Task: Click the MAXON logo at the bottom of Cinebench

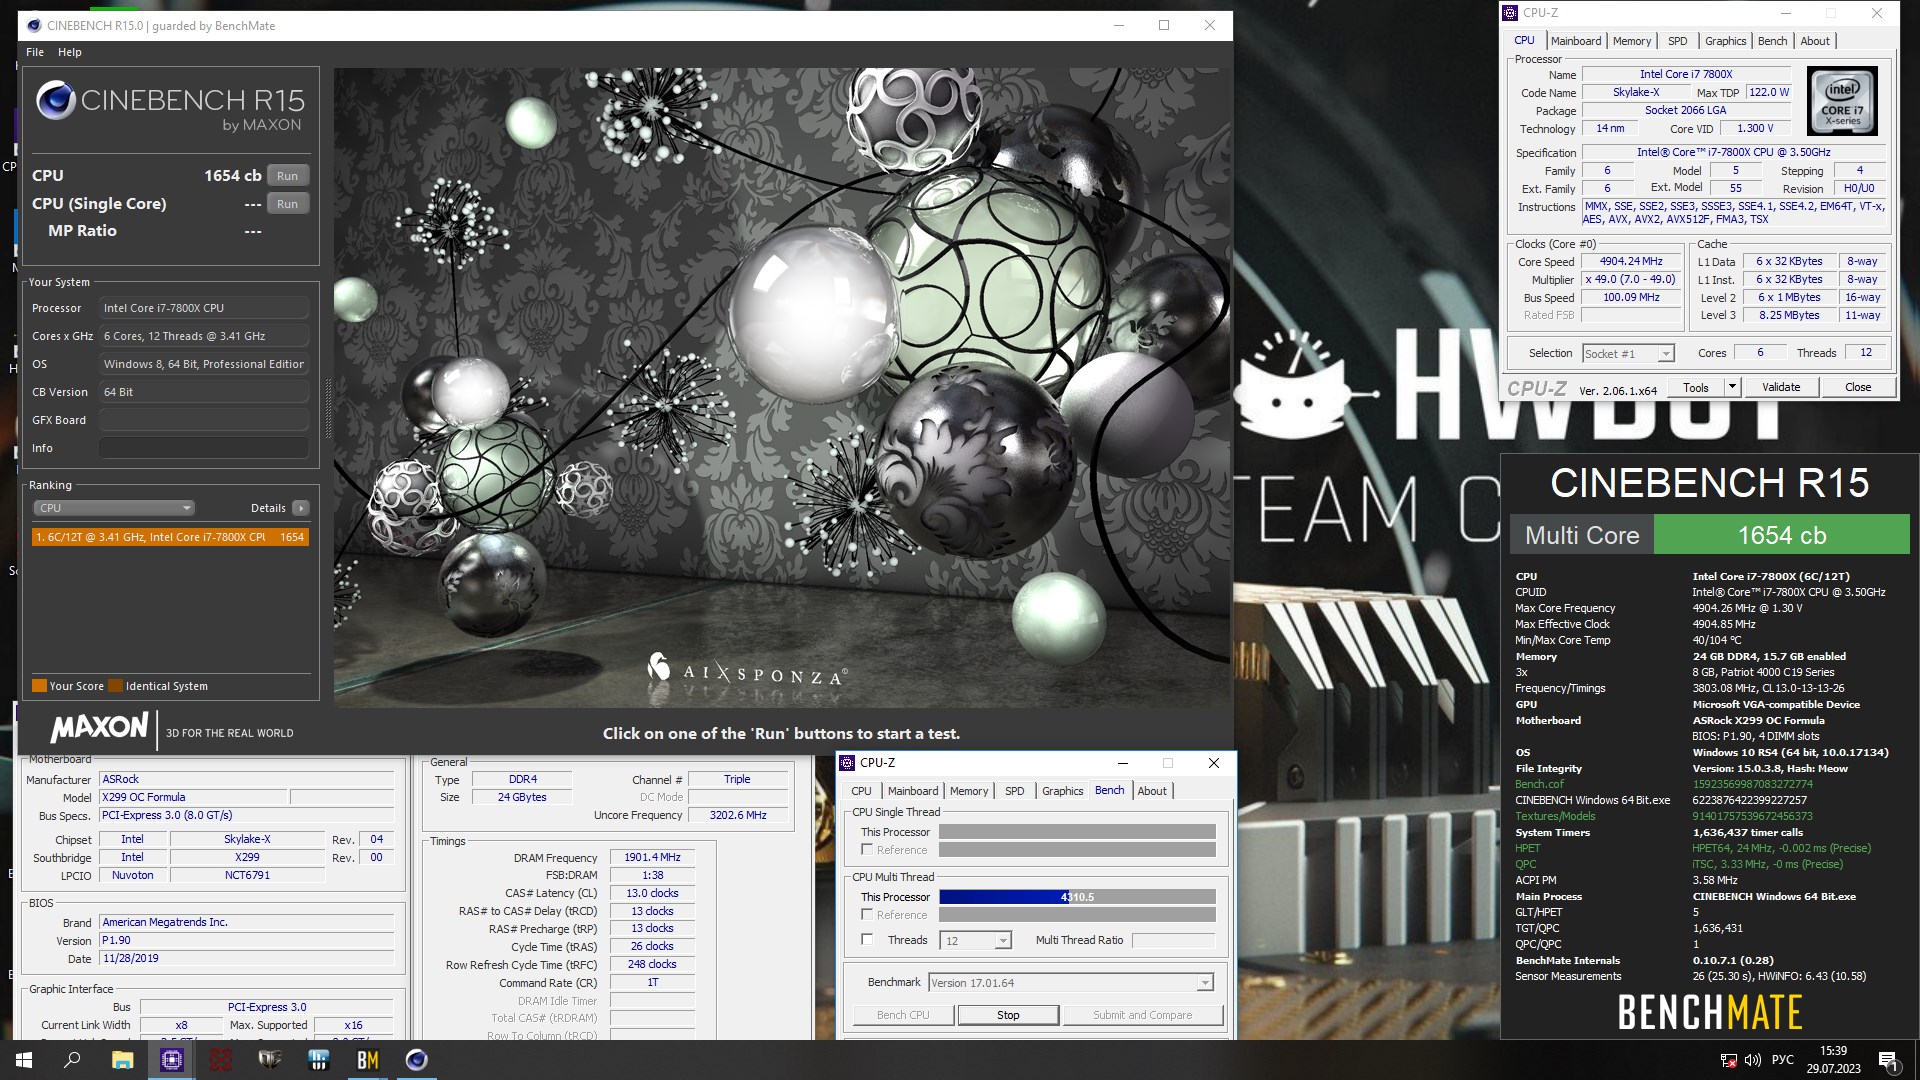Action: [99, 727]
